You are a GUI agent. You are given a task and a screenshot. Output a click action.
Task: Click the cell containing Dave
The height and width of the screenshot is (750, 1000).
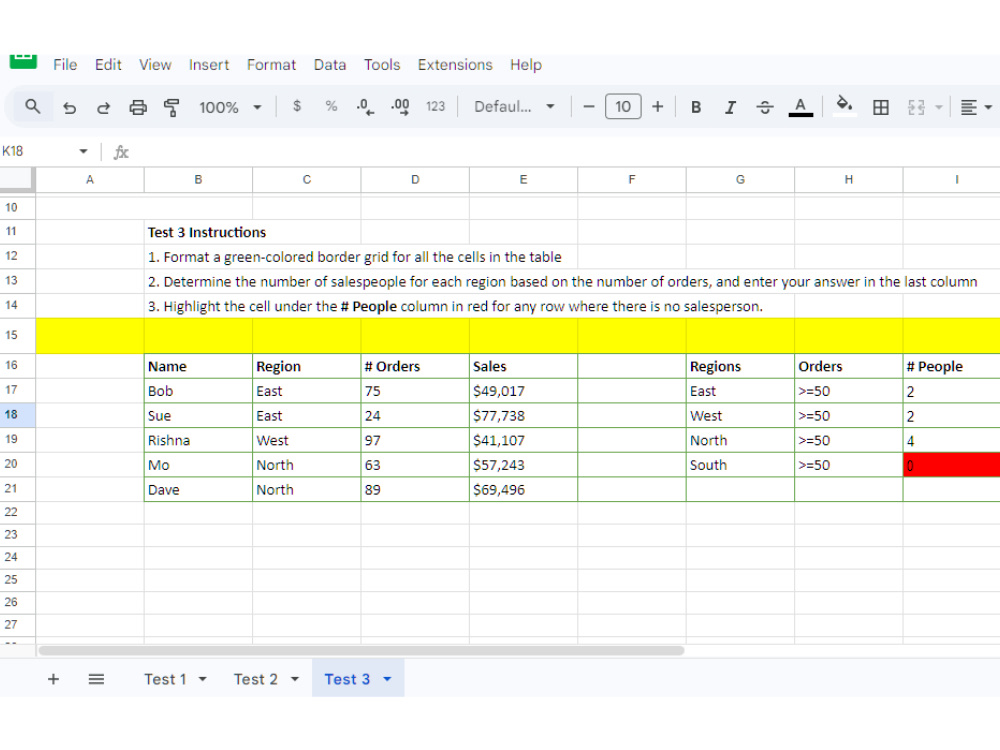point(198,490)
